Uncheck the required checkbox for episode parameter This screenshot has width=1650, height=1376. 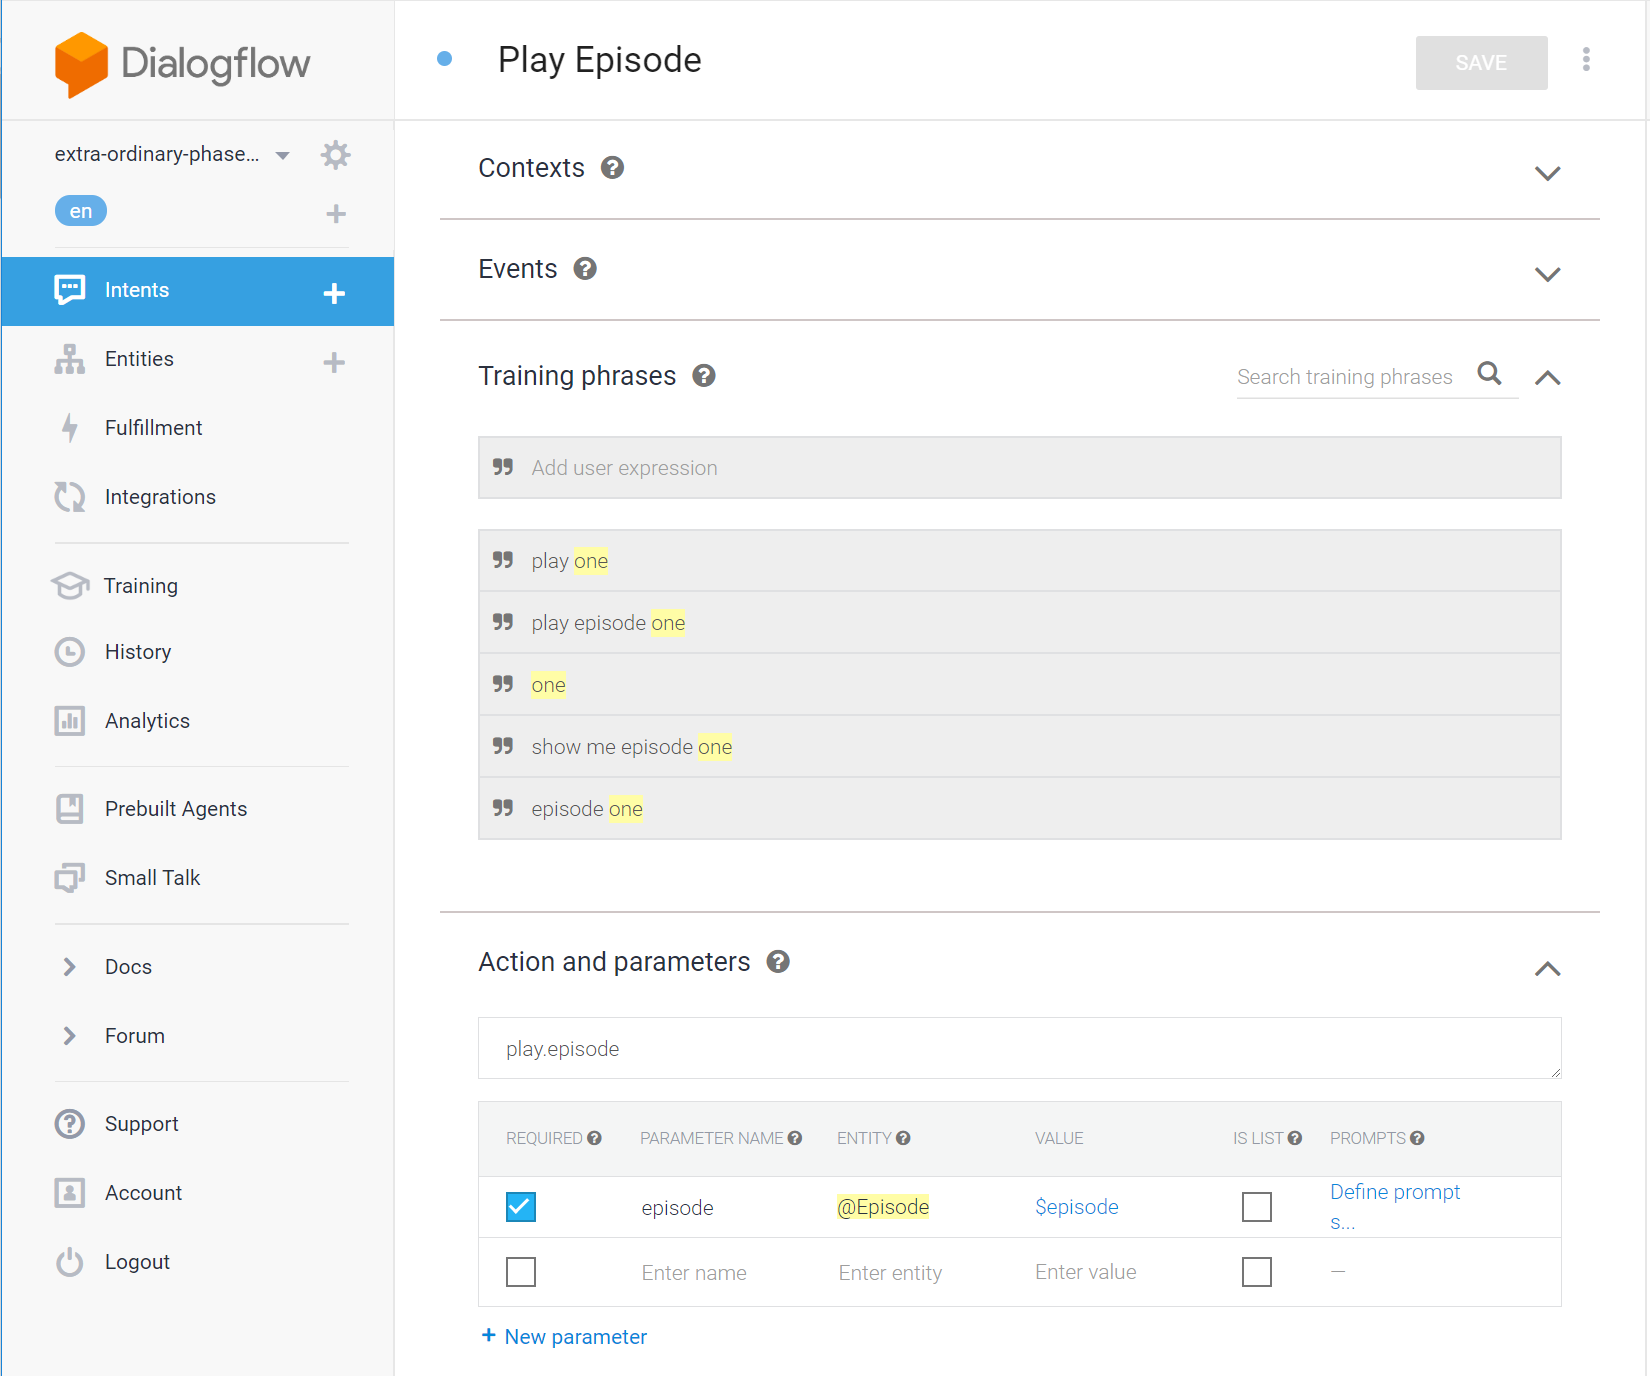[x=521, y=1207]
